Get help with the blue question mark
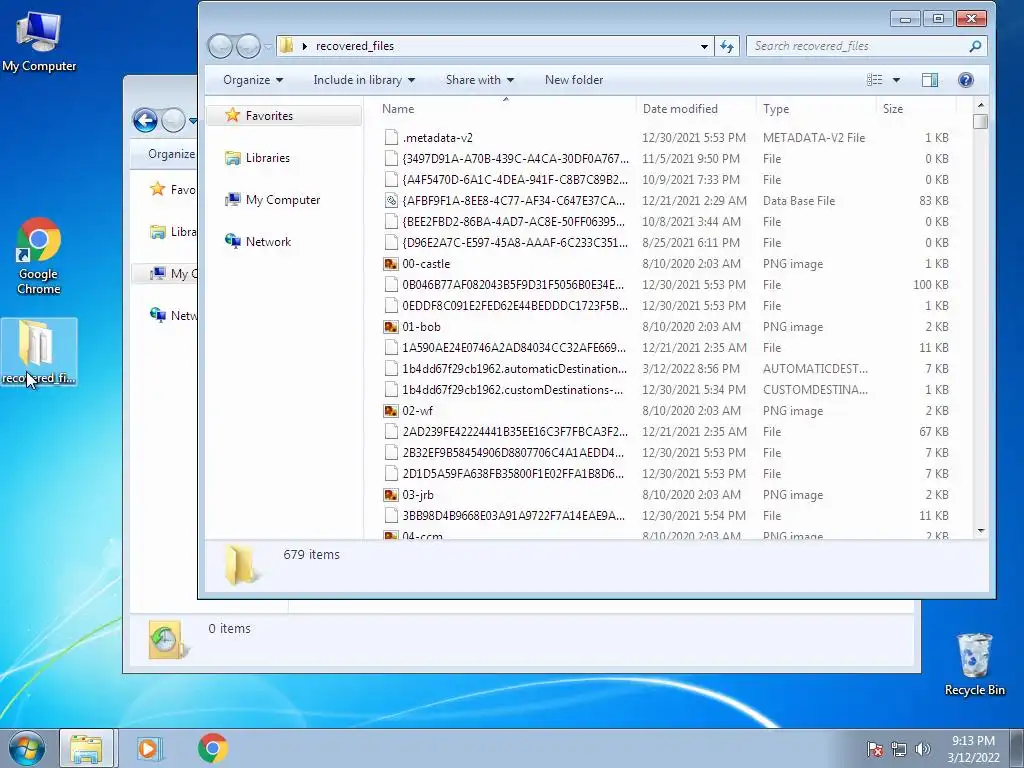Image resolution: width=1024 pixels, height=768 pixels. tap(966, 80)
